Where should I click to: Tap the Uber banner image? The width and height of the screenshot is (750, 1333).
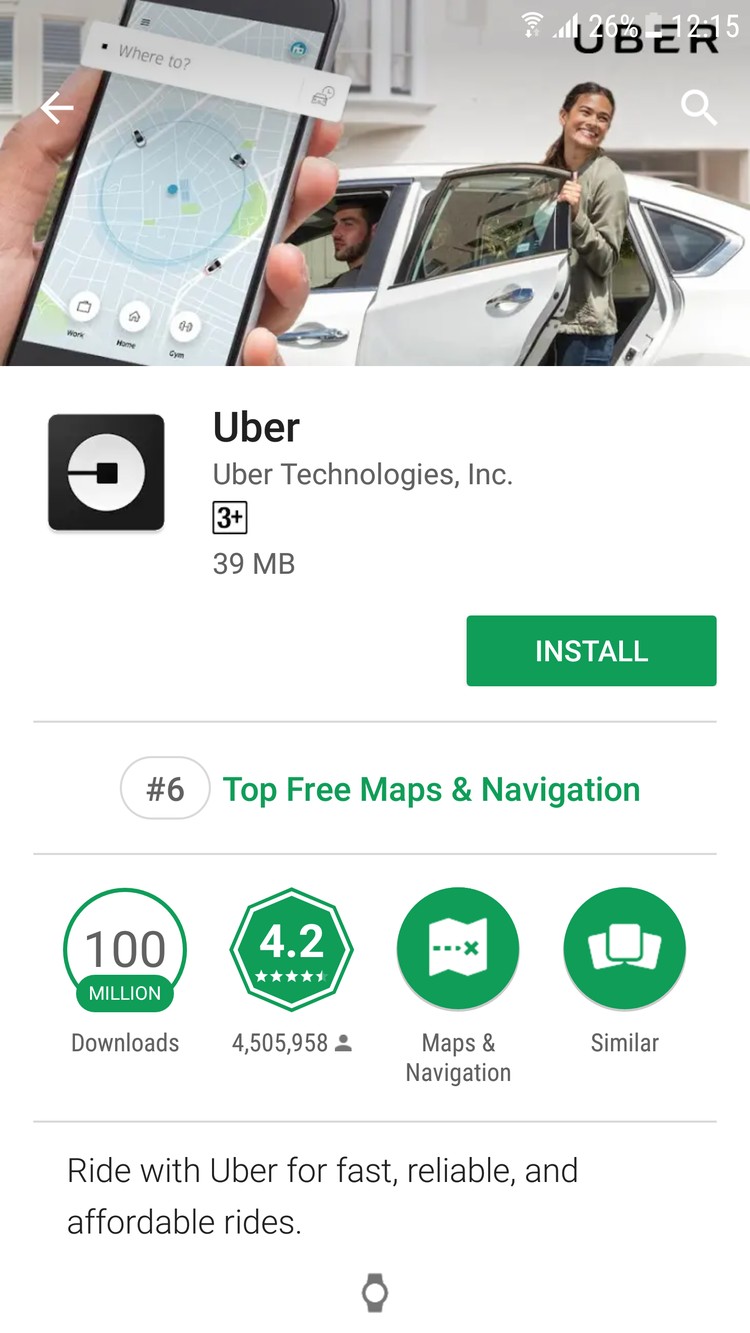point(375,183)
